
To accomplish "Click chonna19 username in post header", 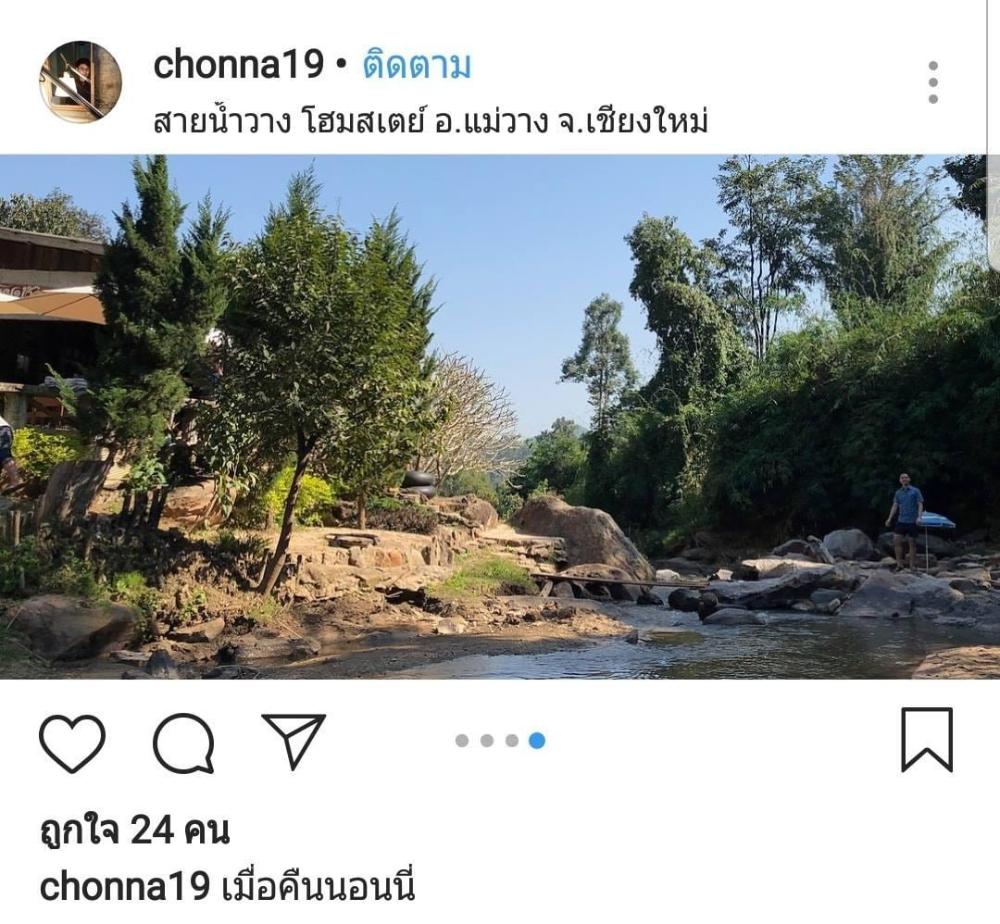I will coord(239,65).
